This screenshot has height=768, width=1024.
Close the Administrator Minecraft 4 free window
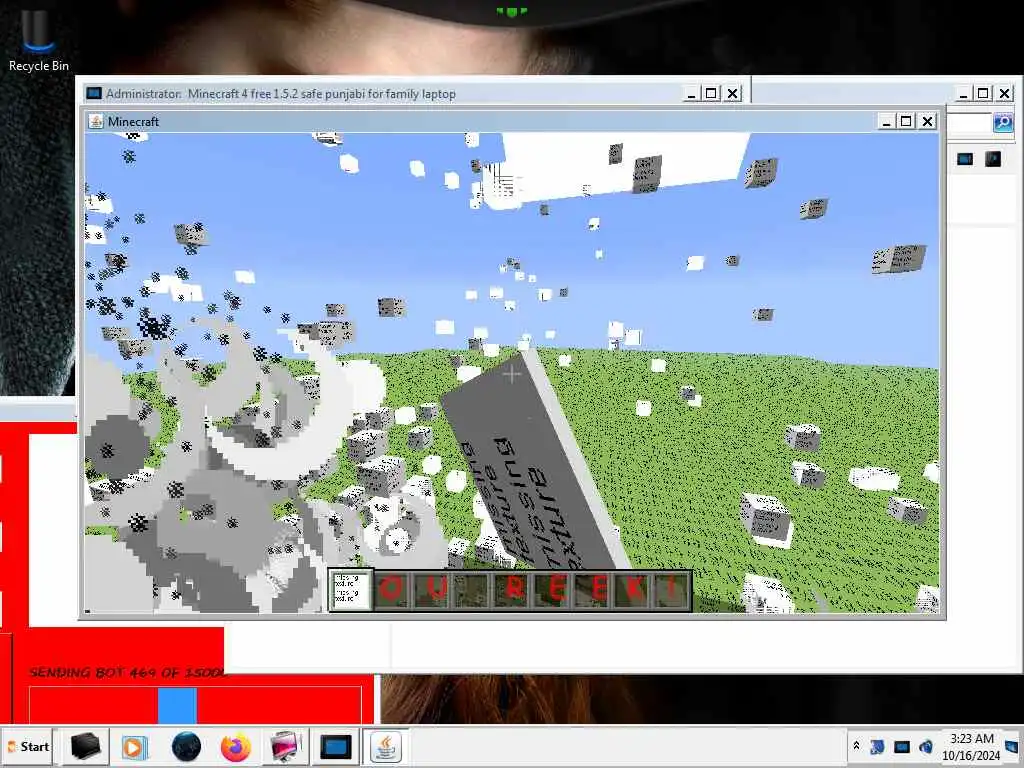coord(733,93)
